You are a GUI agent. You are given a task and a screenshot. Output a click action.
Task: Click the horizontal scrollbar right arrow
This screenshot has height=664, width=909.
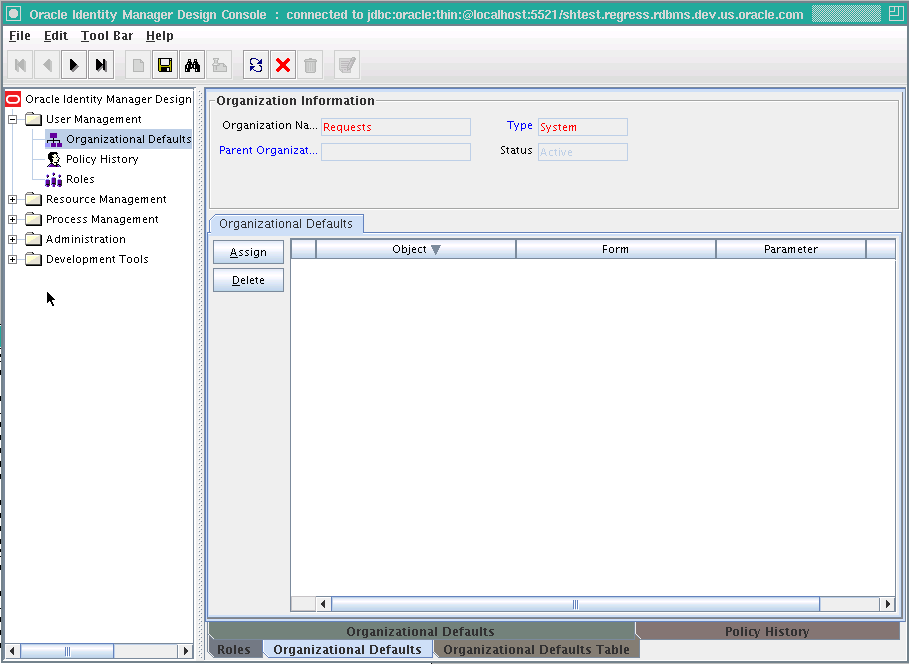tap(888, 604)
